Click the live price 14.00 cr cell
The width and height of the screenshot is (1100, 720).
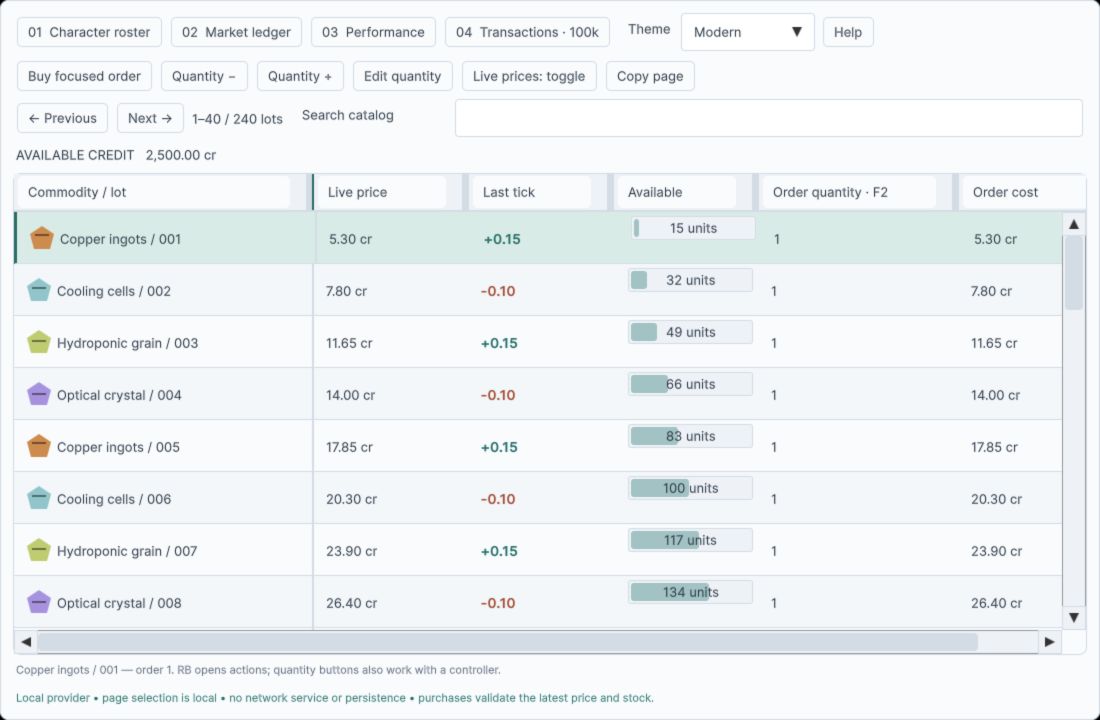351,395
